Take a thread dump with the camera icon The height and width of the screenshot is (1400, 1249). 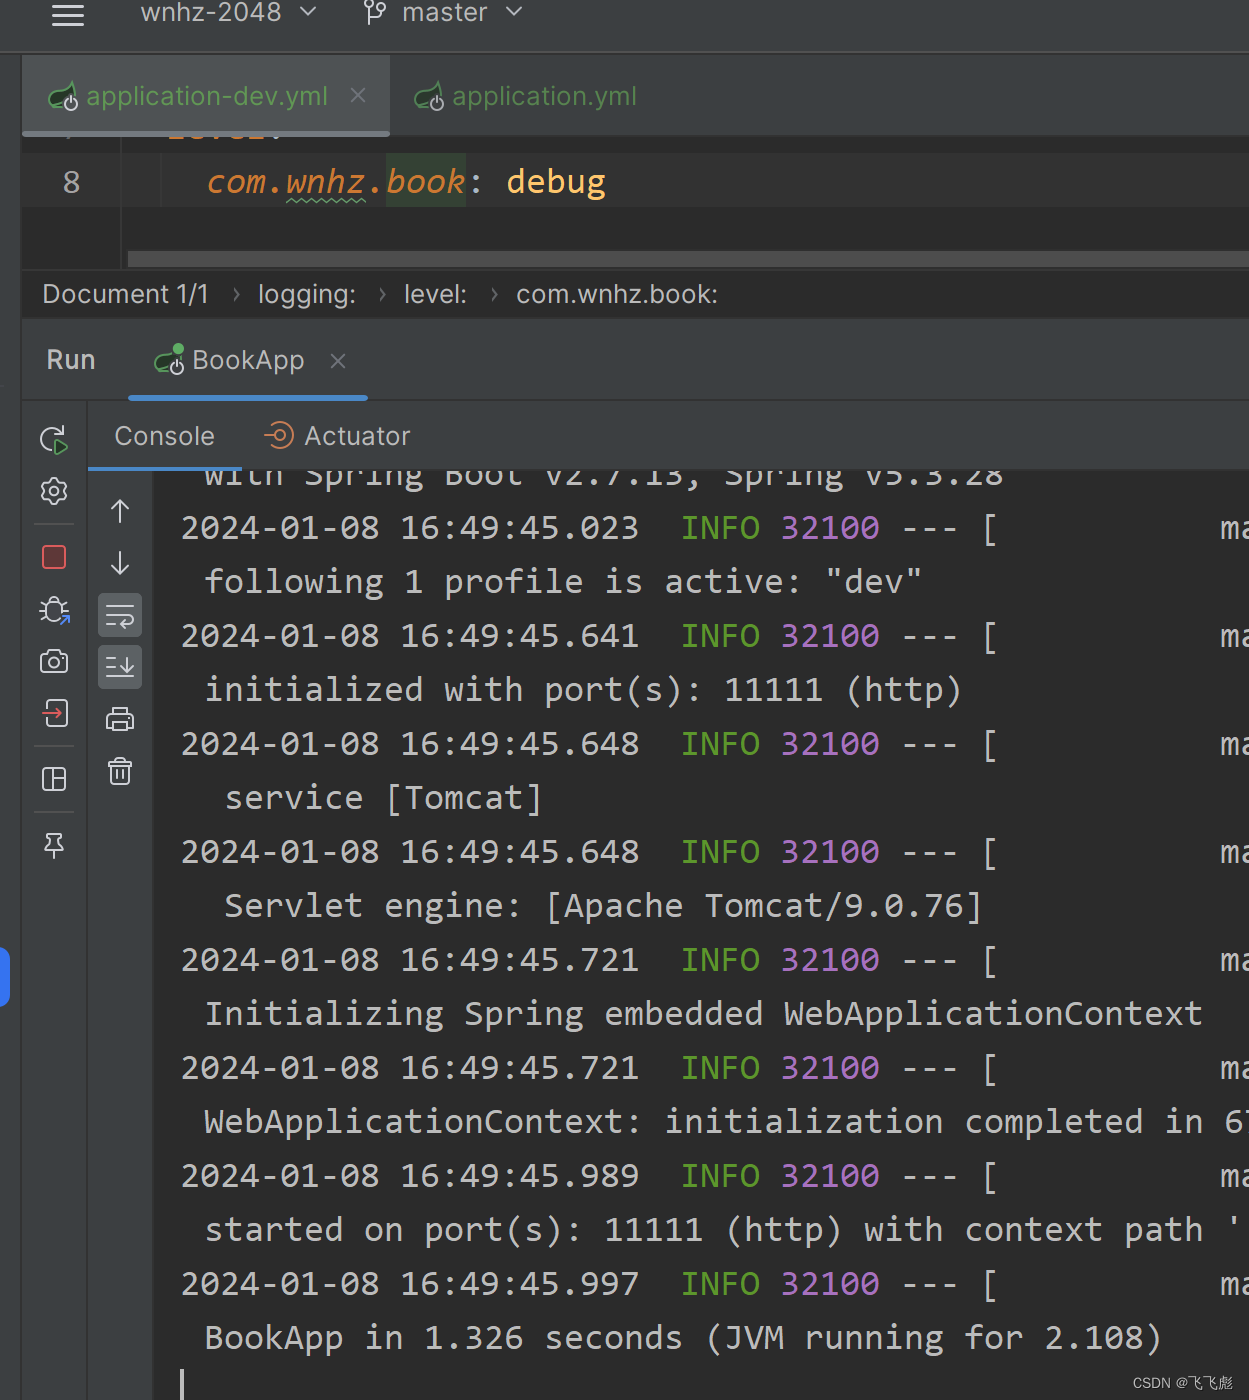tap(54, 661)
